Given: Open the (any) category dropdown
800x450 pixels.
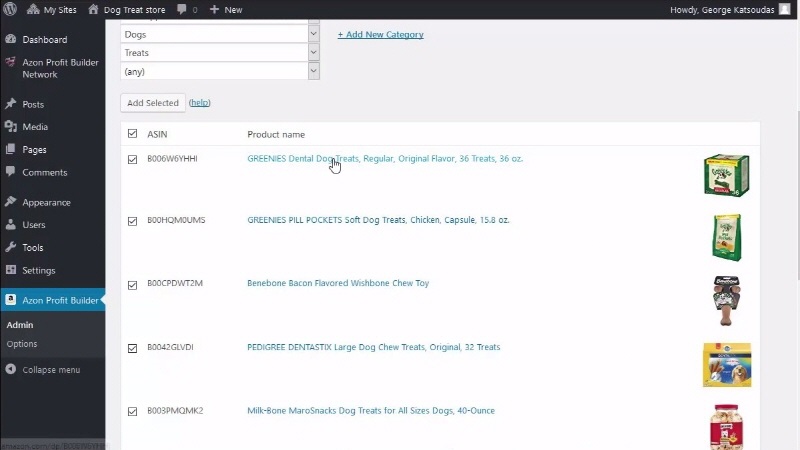Looking at the screenshot, I should 220,71.
